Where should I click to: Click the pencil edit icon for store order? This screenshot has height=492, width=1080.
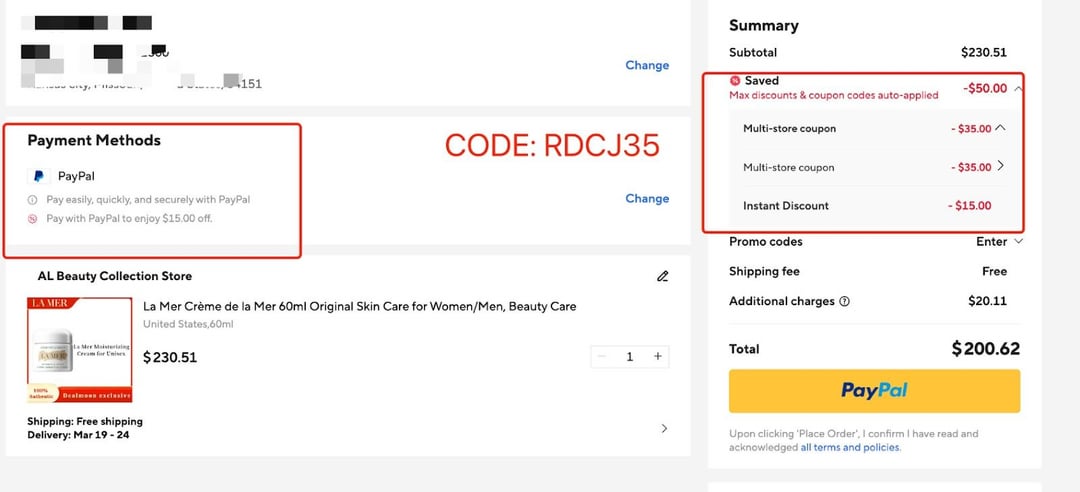[662, 276]
